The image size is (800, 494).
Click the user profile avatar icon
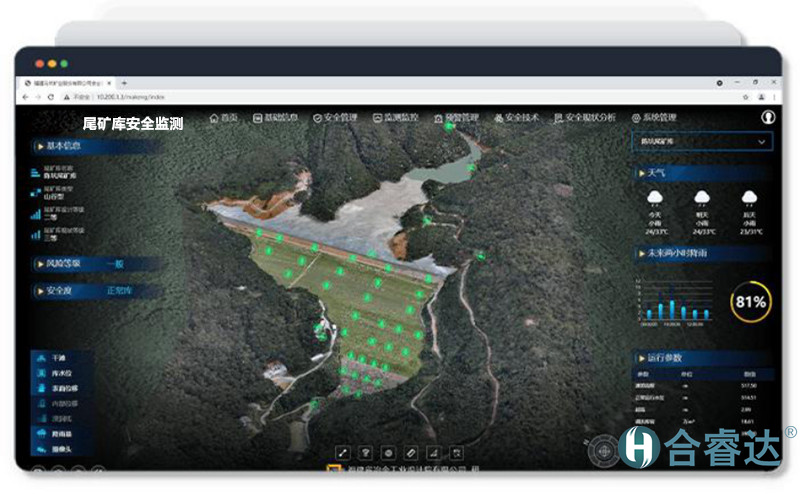pyautogui.click(x=768, y=117)
